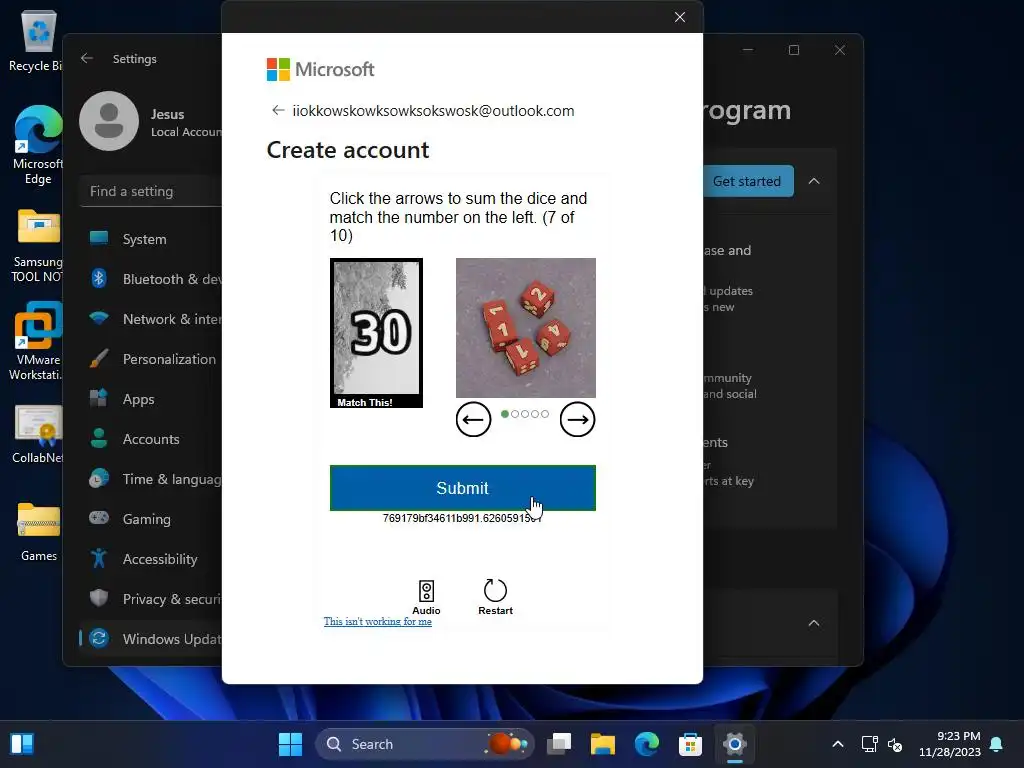The height and width of the screenshot is (768, 1024).
Task: Open the clock showing 9:23 PM
Action: 950,744
